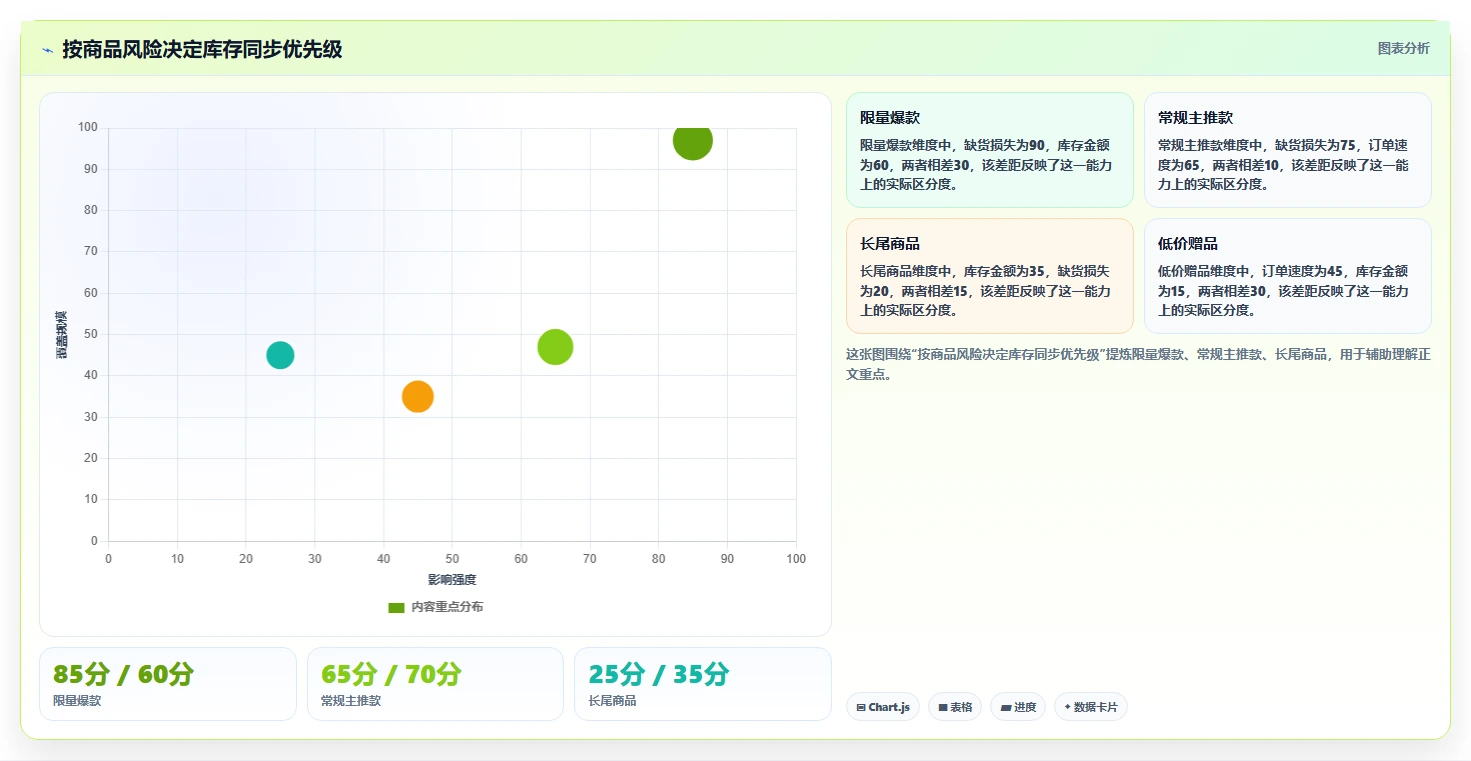Select the Chart.js tag
Screen dimensions: 1471x761
click(883, 707)
